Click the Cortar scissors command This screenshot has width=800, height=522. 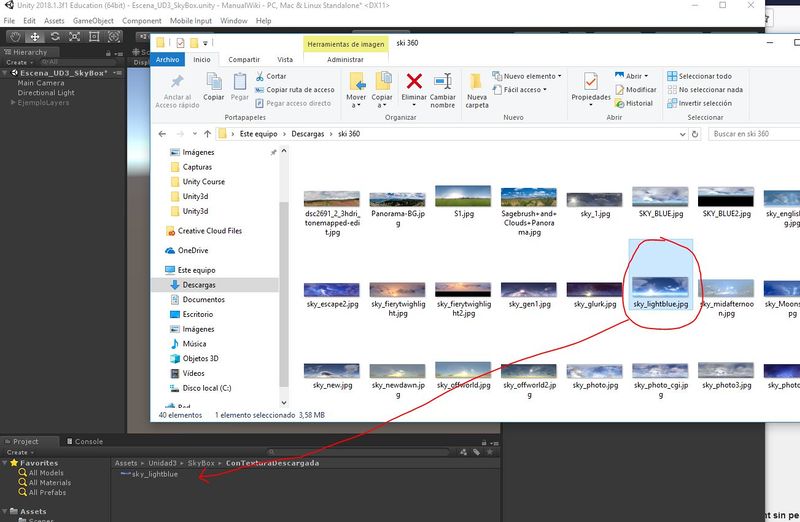271,76
